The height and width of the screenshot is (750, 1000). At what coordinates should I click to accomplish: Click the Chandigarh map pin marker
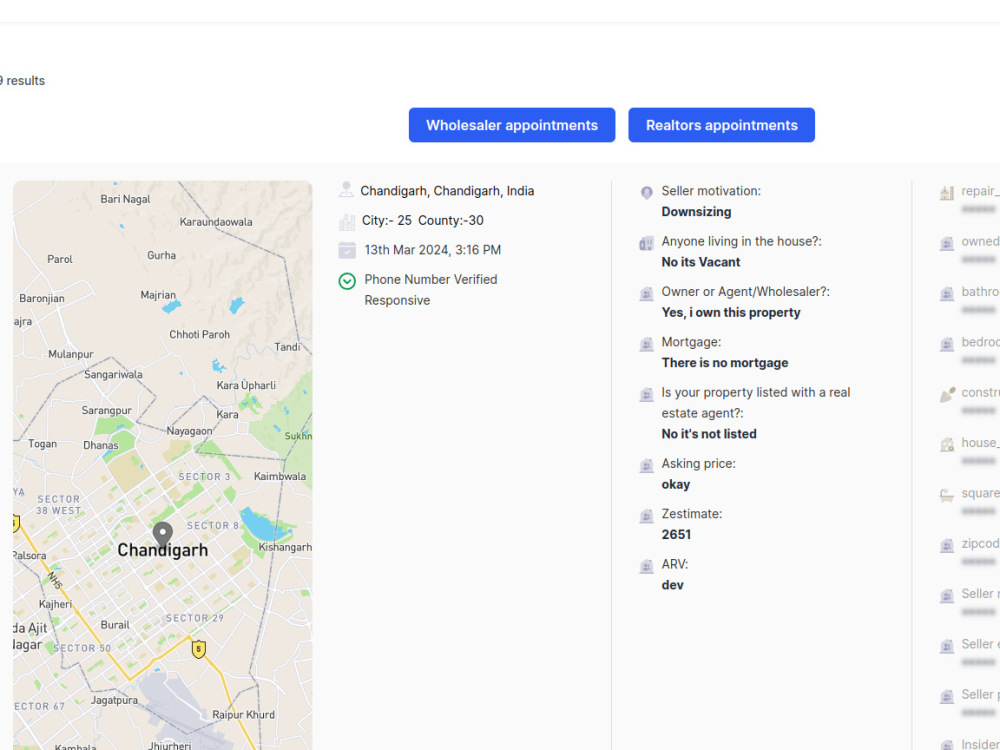(163, 534)
